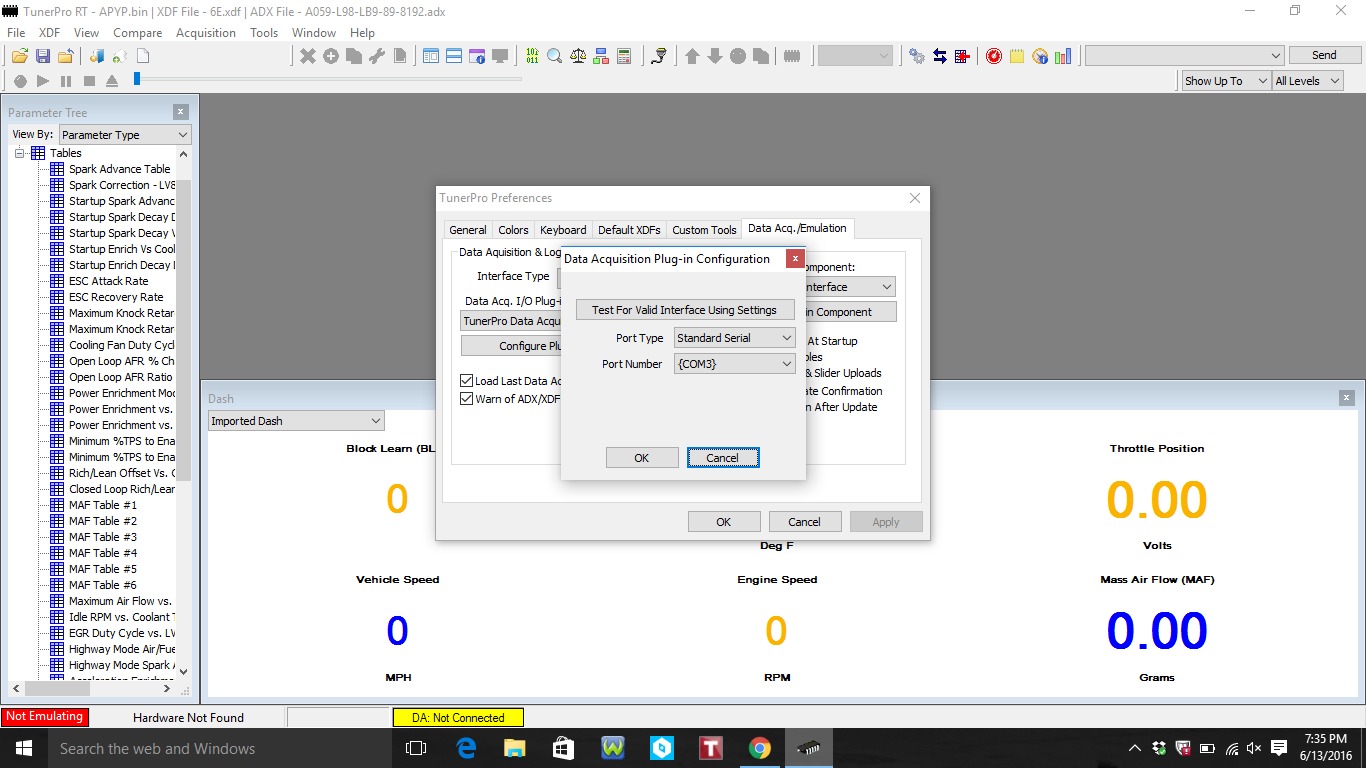1366x768 pixels.
Task: Click the magnifying glass search icon
Action: click(554, 56)
